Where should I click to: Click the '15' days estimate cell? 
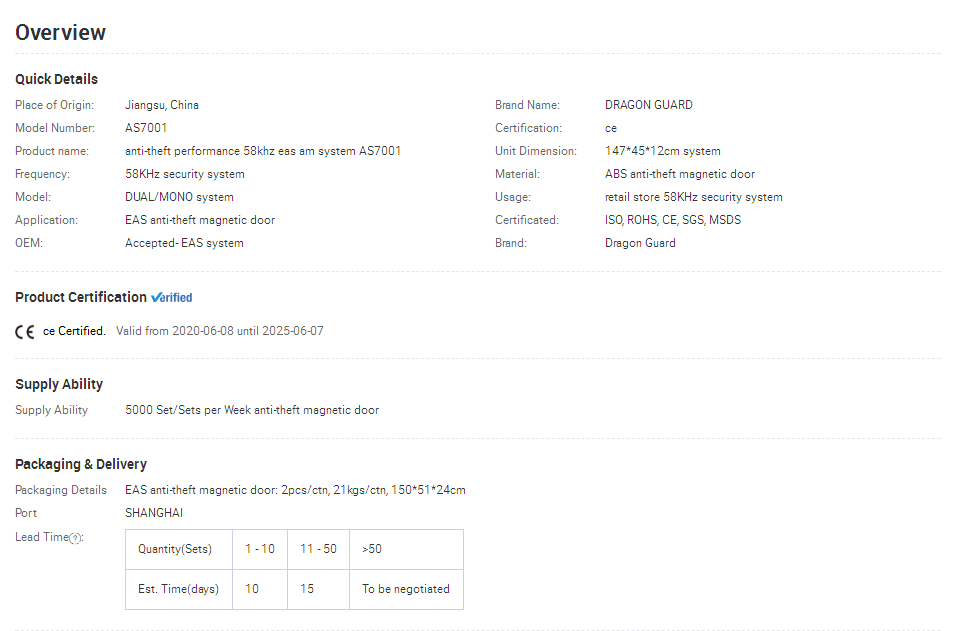pos(319,590)
